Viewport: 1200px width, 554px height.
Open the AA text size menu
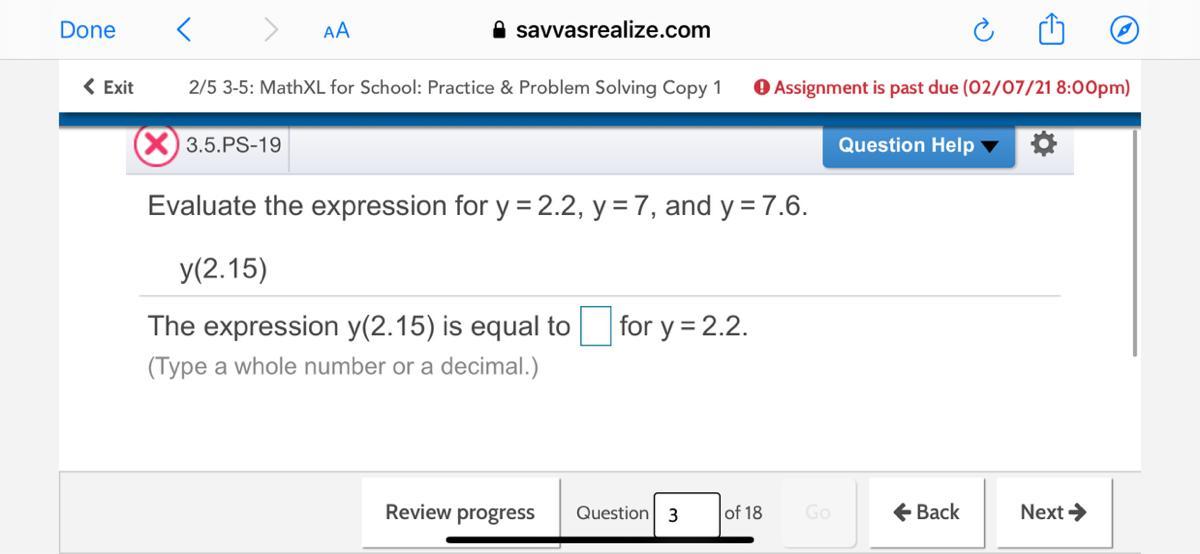pyautogui.click(x=336, y=30)
